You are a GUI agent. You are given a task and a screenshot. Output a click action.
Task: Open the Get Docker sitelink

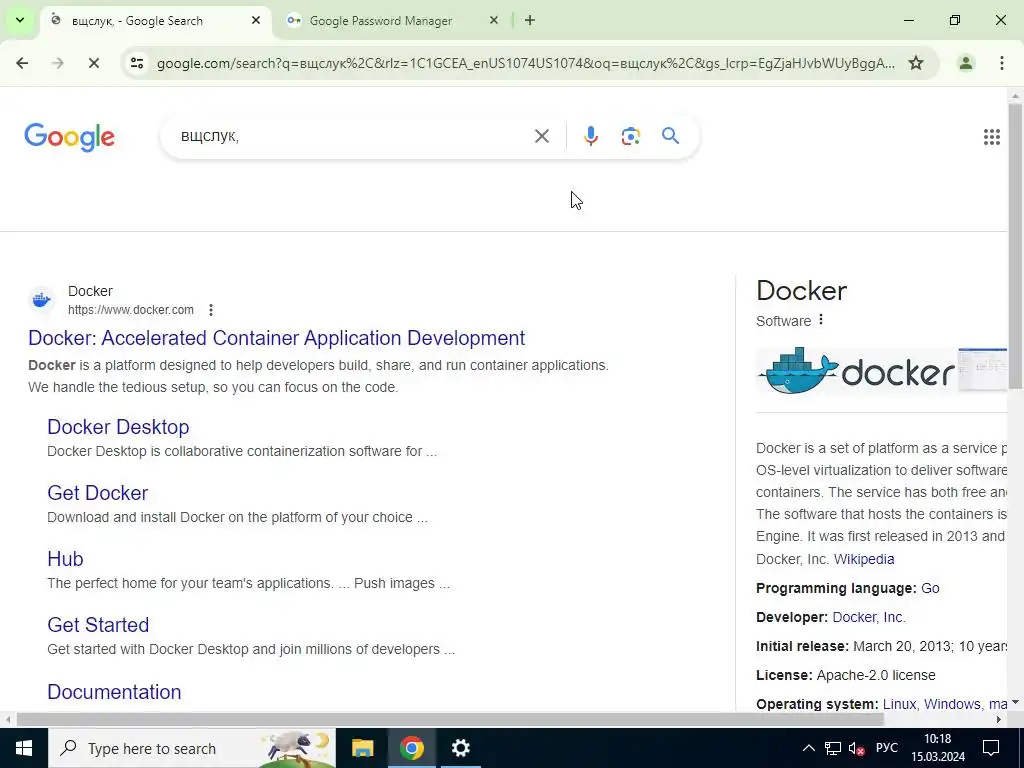pos(97,492)
